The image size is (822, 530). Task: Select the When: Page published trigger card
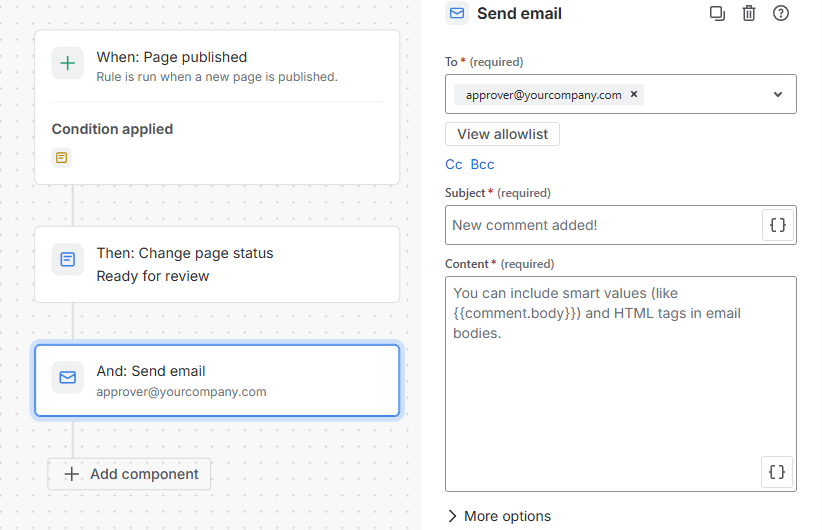coord(217,107)
